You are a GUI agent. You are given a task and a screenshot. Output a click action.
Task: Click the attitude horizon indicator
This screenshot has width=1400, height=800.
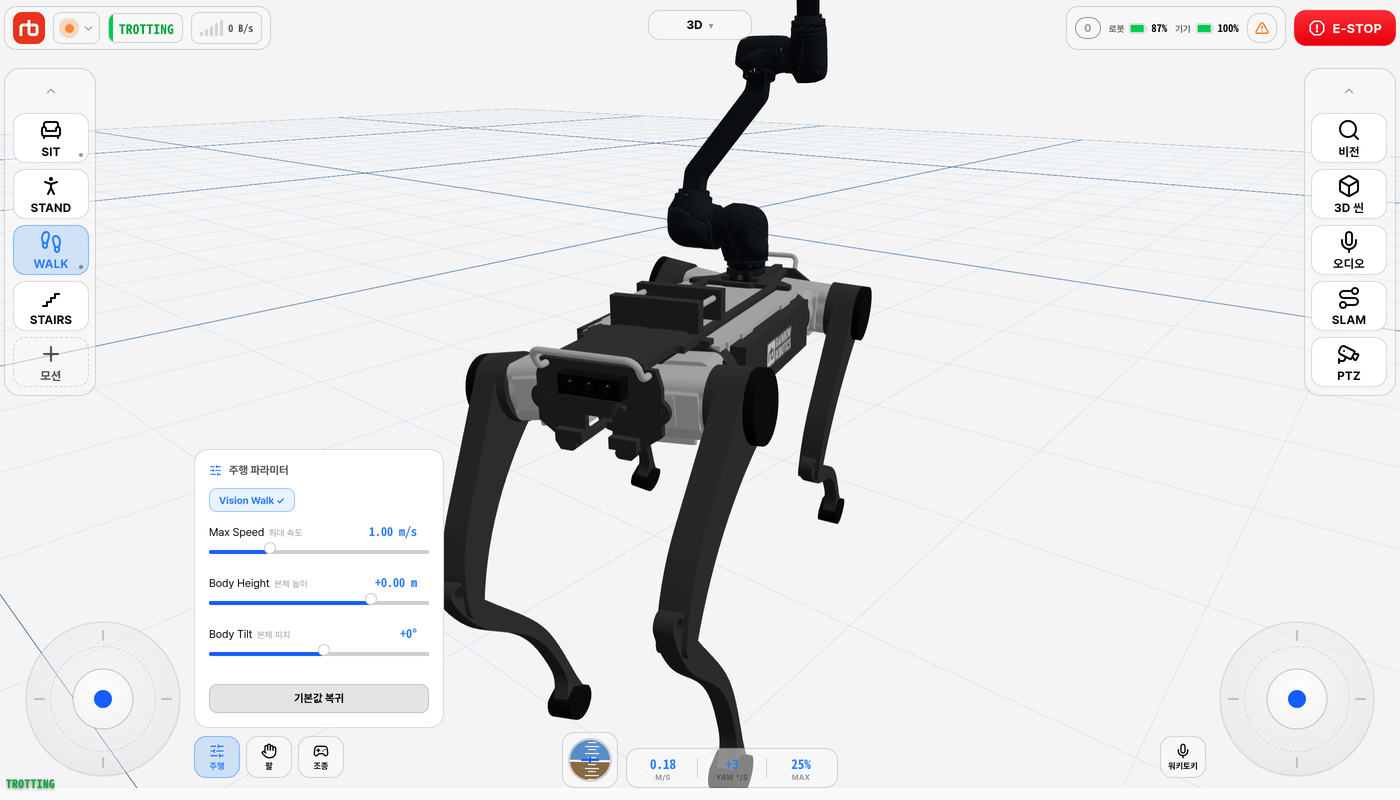click(x=590, y=760)
